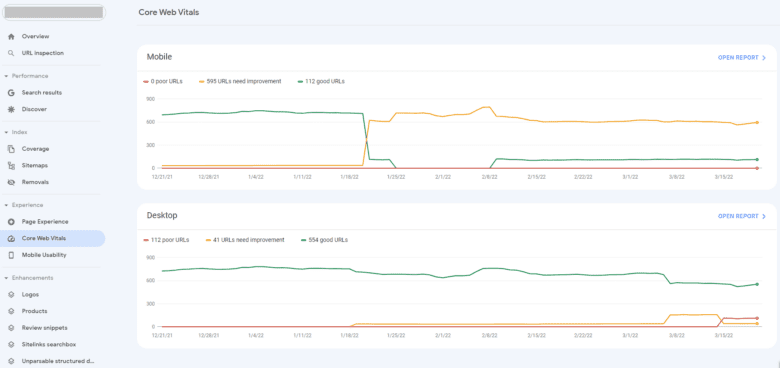Click the Mobile 595 URLs need improvement legend
The width and height of the screenshot is (780, 368).
pos(240,82)
